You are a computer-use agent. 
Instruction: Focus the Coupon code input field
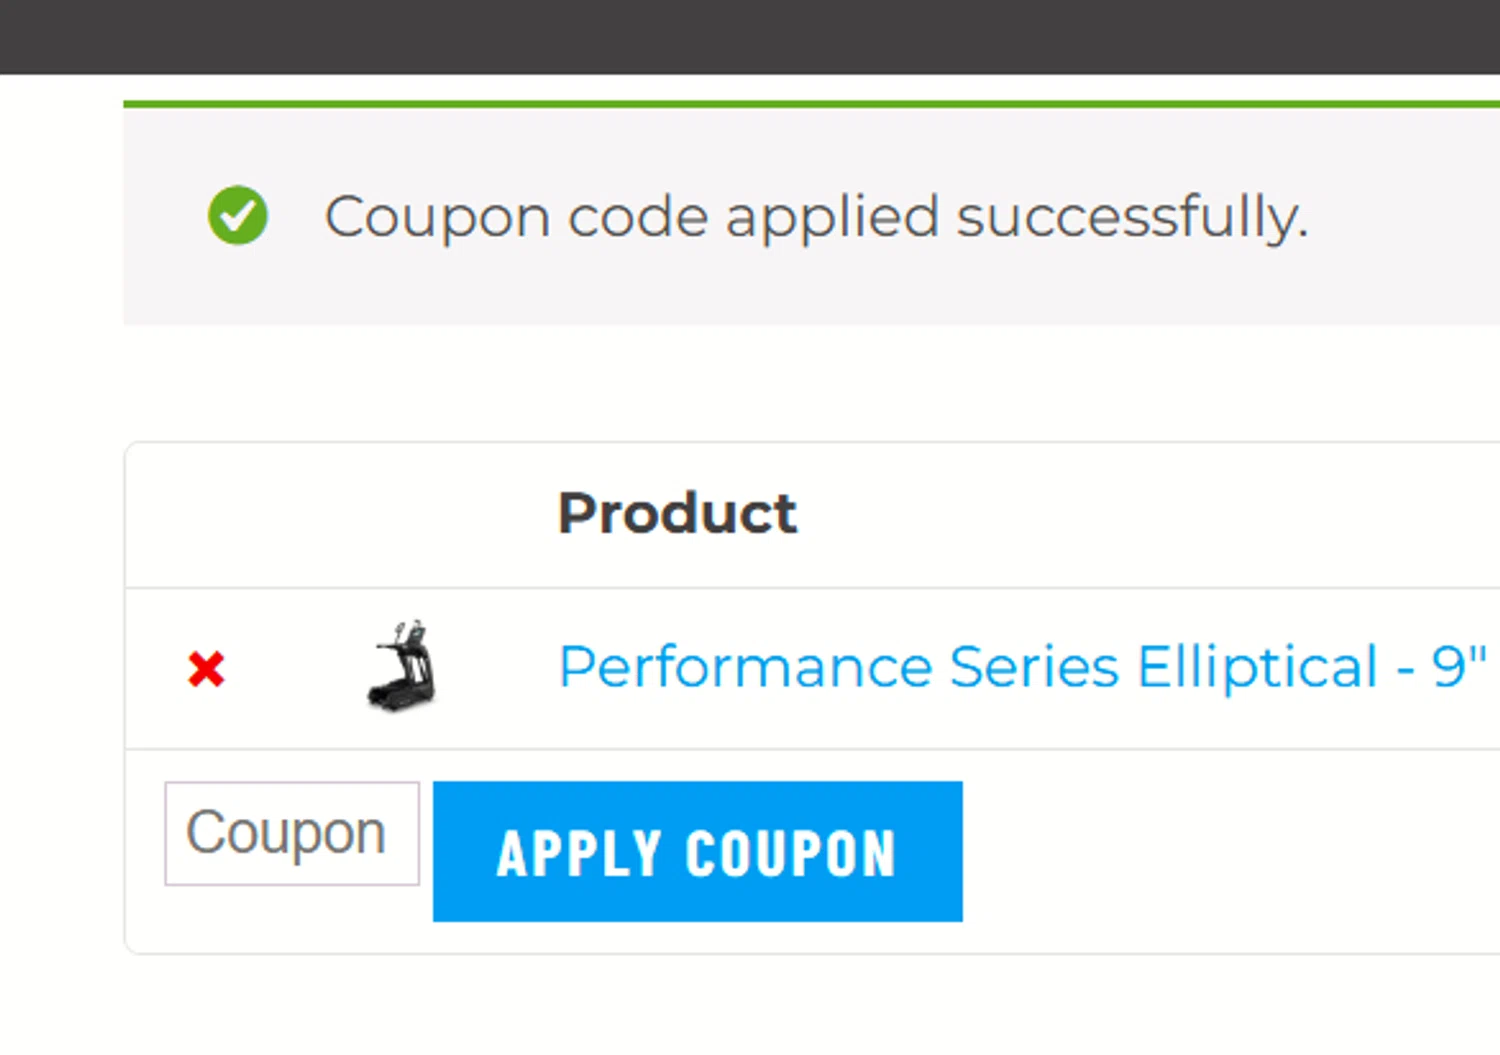(291, 834)
